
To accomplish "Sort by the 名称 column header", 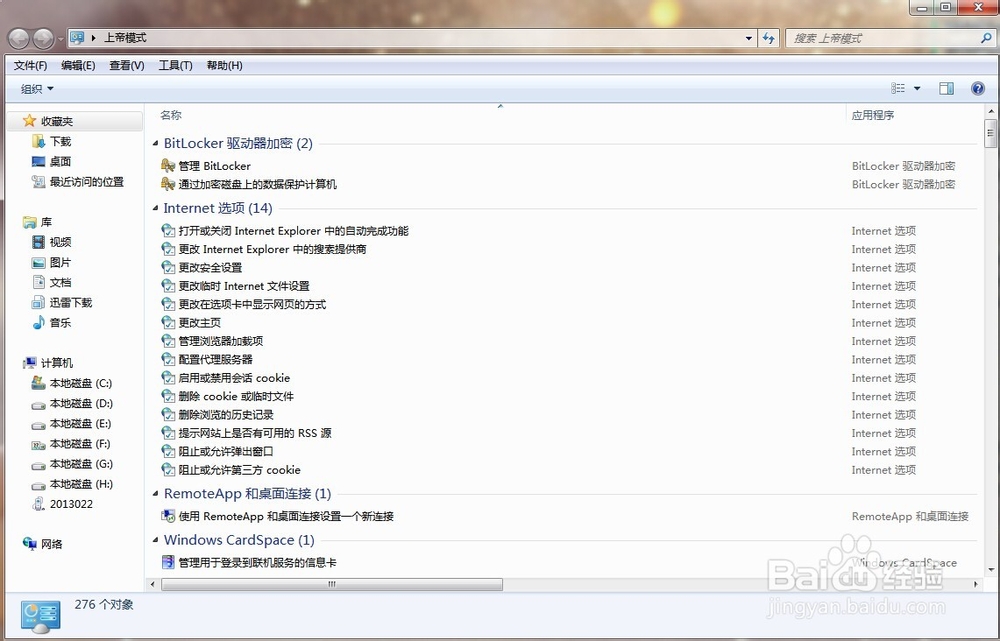I will pos(171,115).
